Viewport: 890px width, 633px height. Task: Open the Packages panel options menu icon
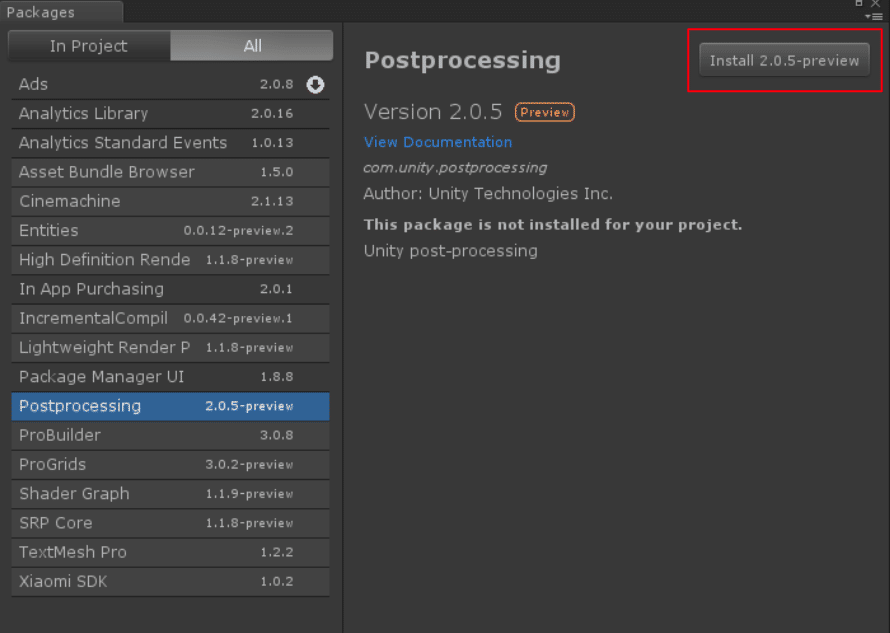pyautogui.click(x=875, y=16)
